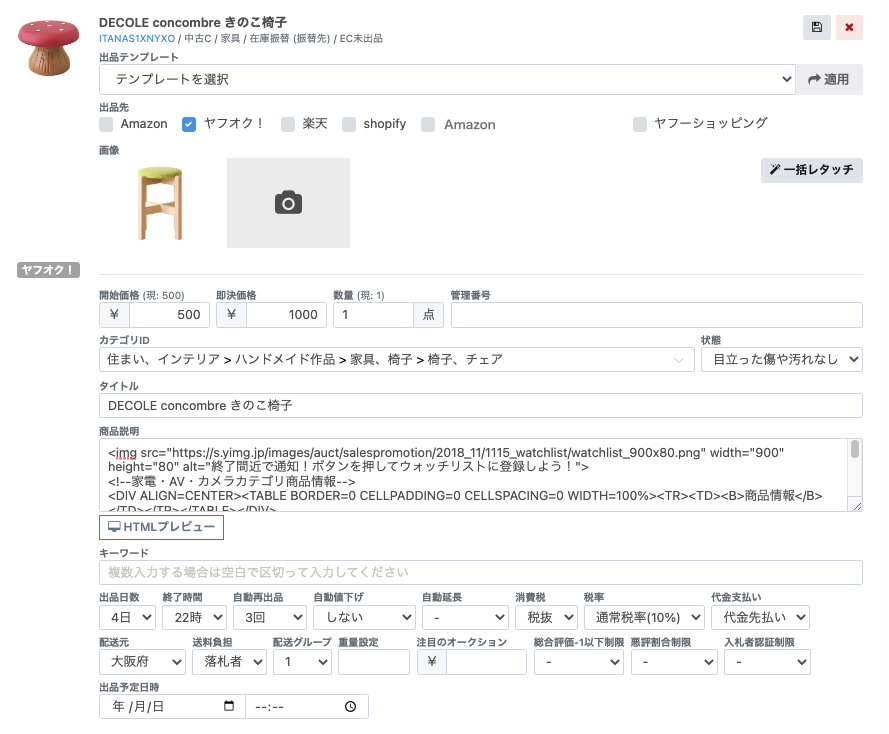Open the 配送グループ dropdown
This screenshot has width=889, height=734.
tap(302, 662)
